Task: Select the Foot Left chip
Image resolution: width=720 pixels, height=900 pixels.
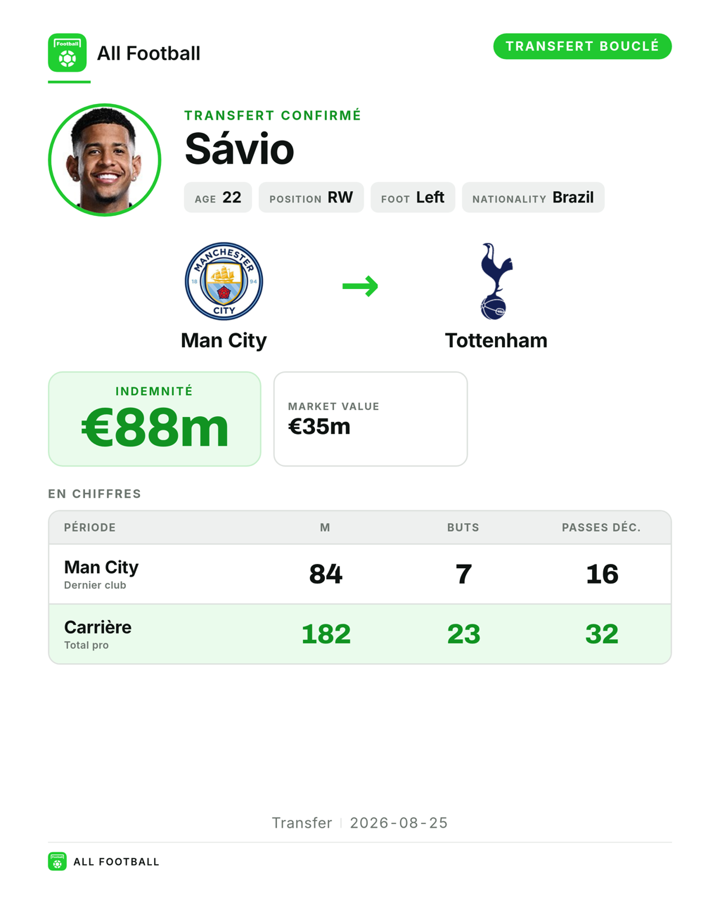Action: pyautogui.click(x=413, y=197)
